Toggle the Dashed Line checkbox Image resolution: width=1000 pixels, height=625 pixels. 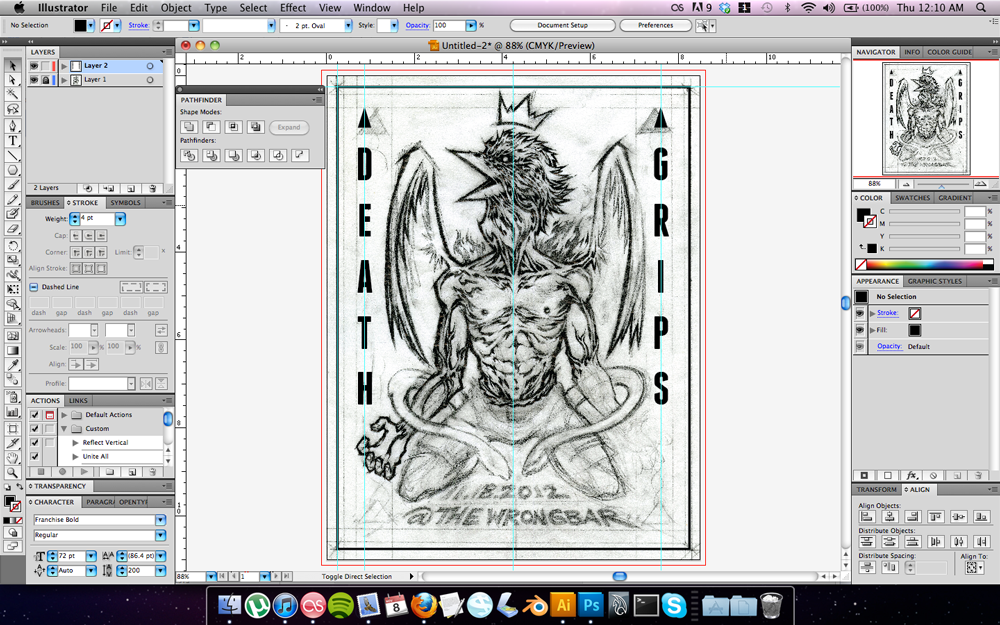(34, 287)
